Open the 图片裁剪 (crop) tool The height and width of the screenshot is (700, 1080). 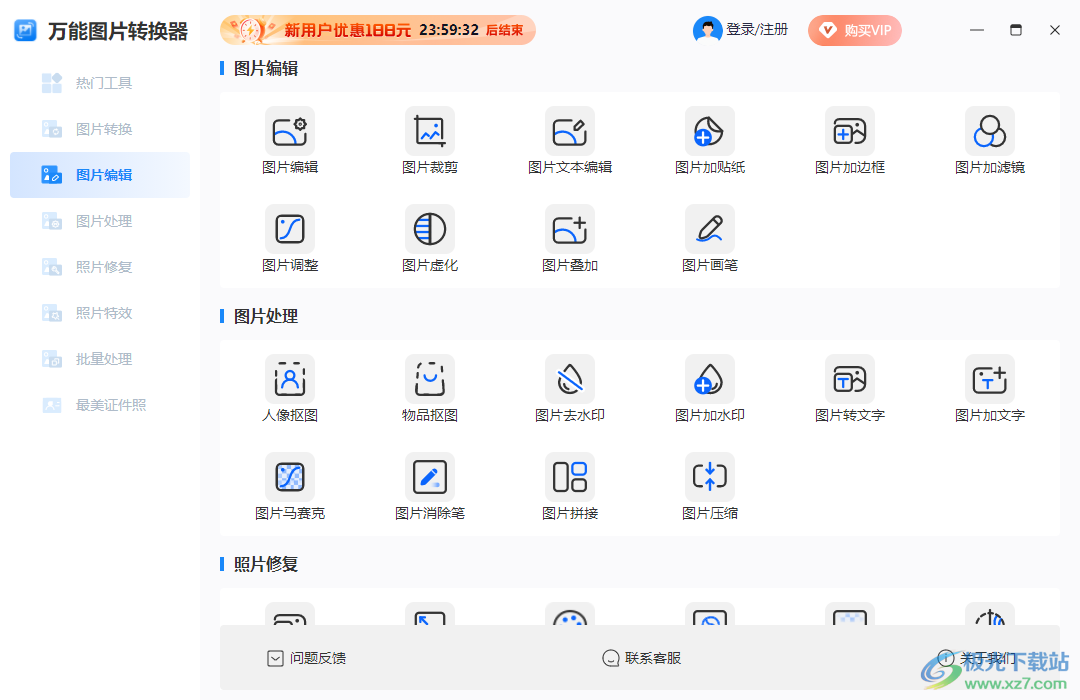429,140
